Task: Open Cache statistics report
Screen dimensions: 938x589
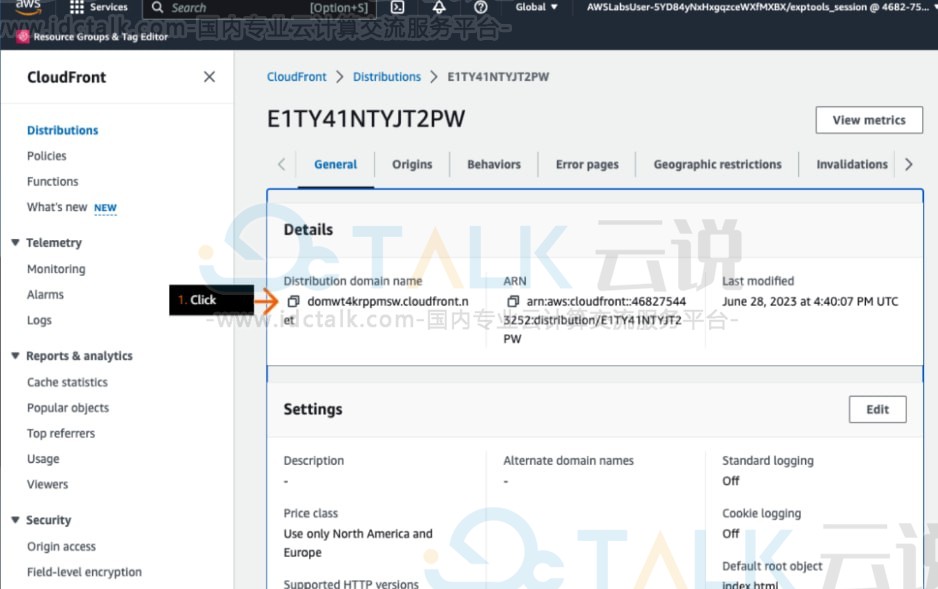Action: point(68,382)
